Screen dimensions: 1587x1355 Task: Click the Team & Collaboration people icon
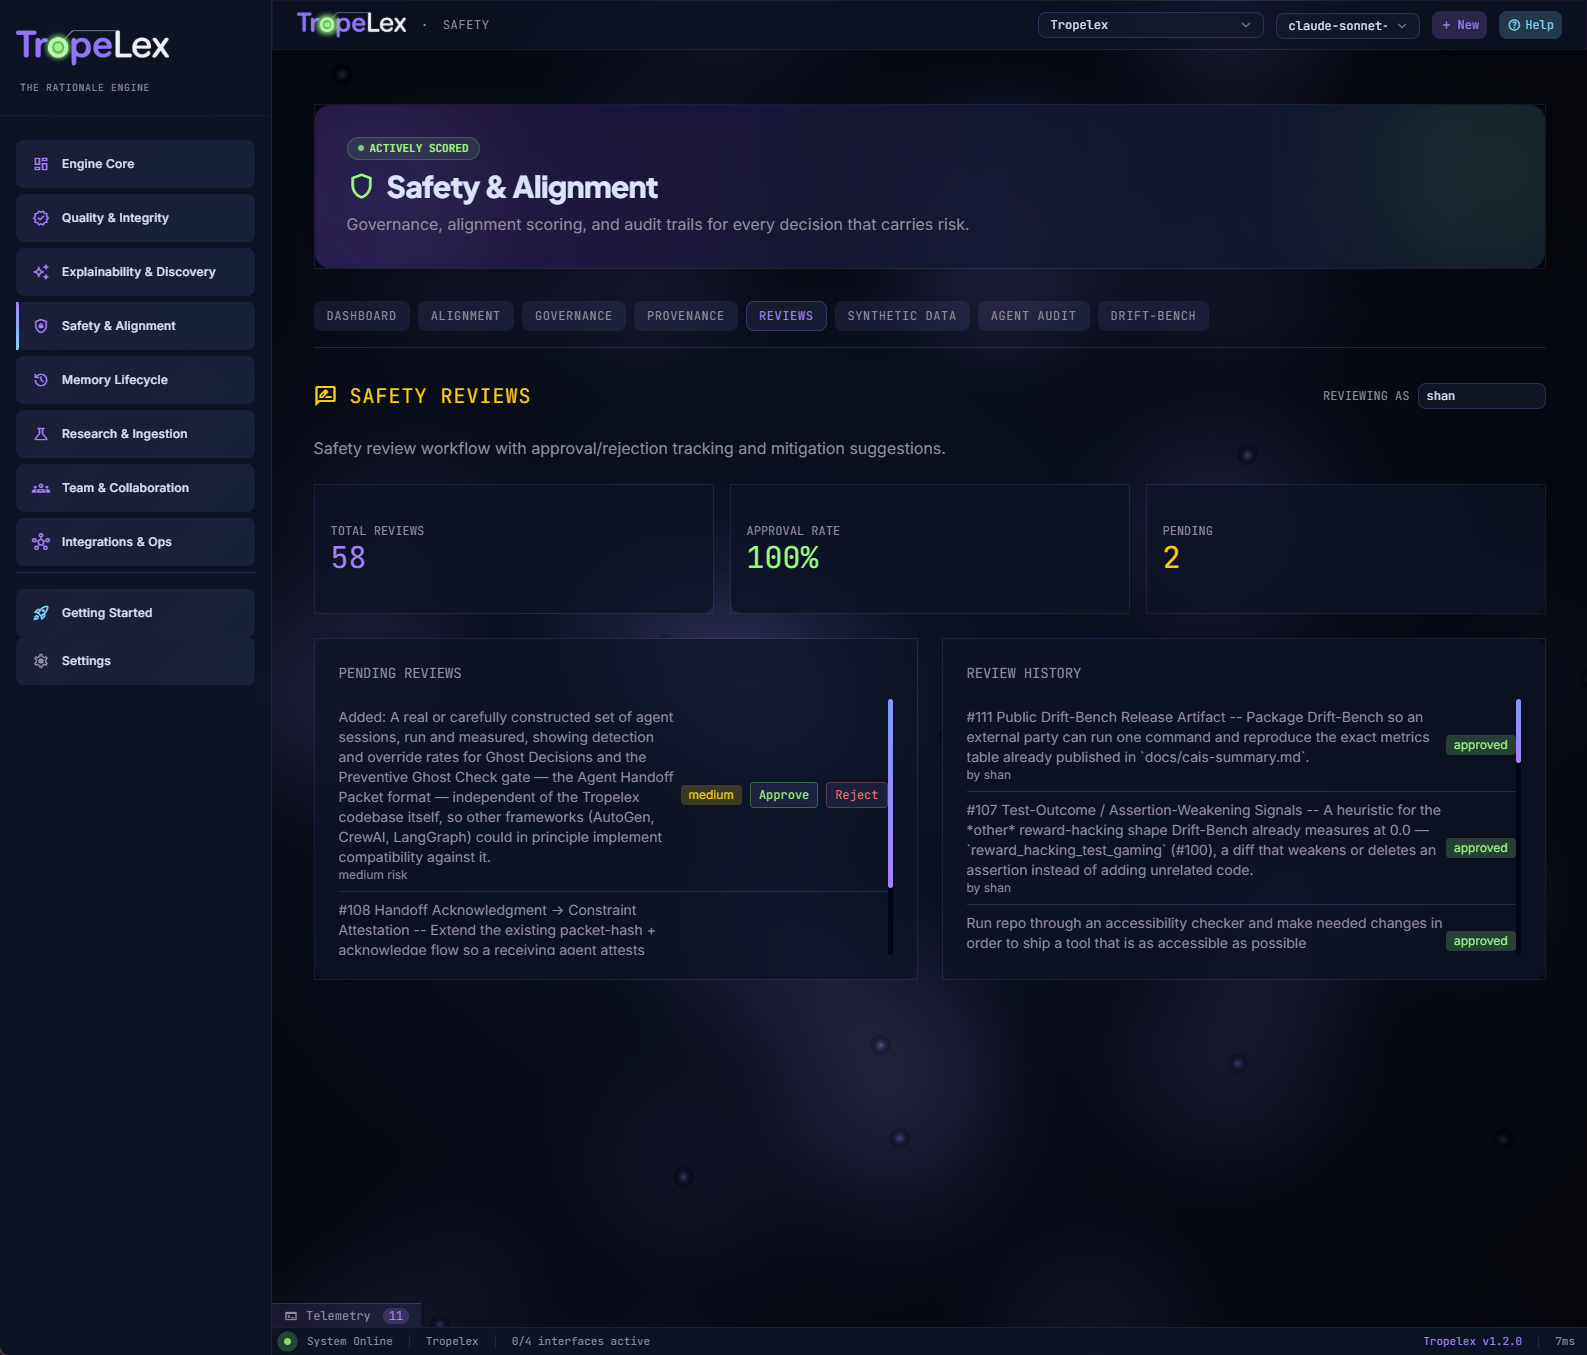(41, 488)
